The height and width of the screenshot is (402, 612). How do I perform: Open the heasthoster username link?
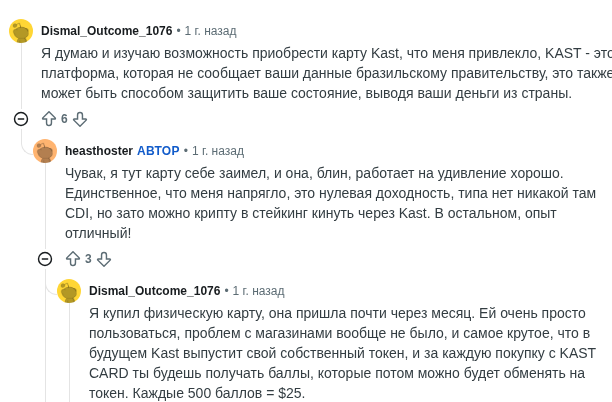tap(99, 151)
